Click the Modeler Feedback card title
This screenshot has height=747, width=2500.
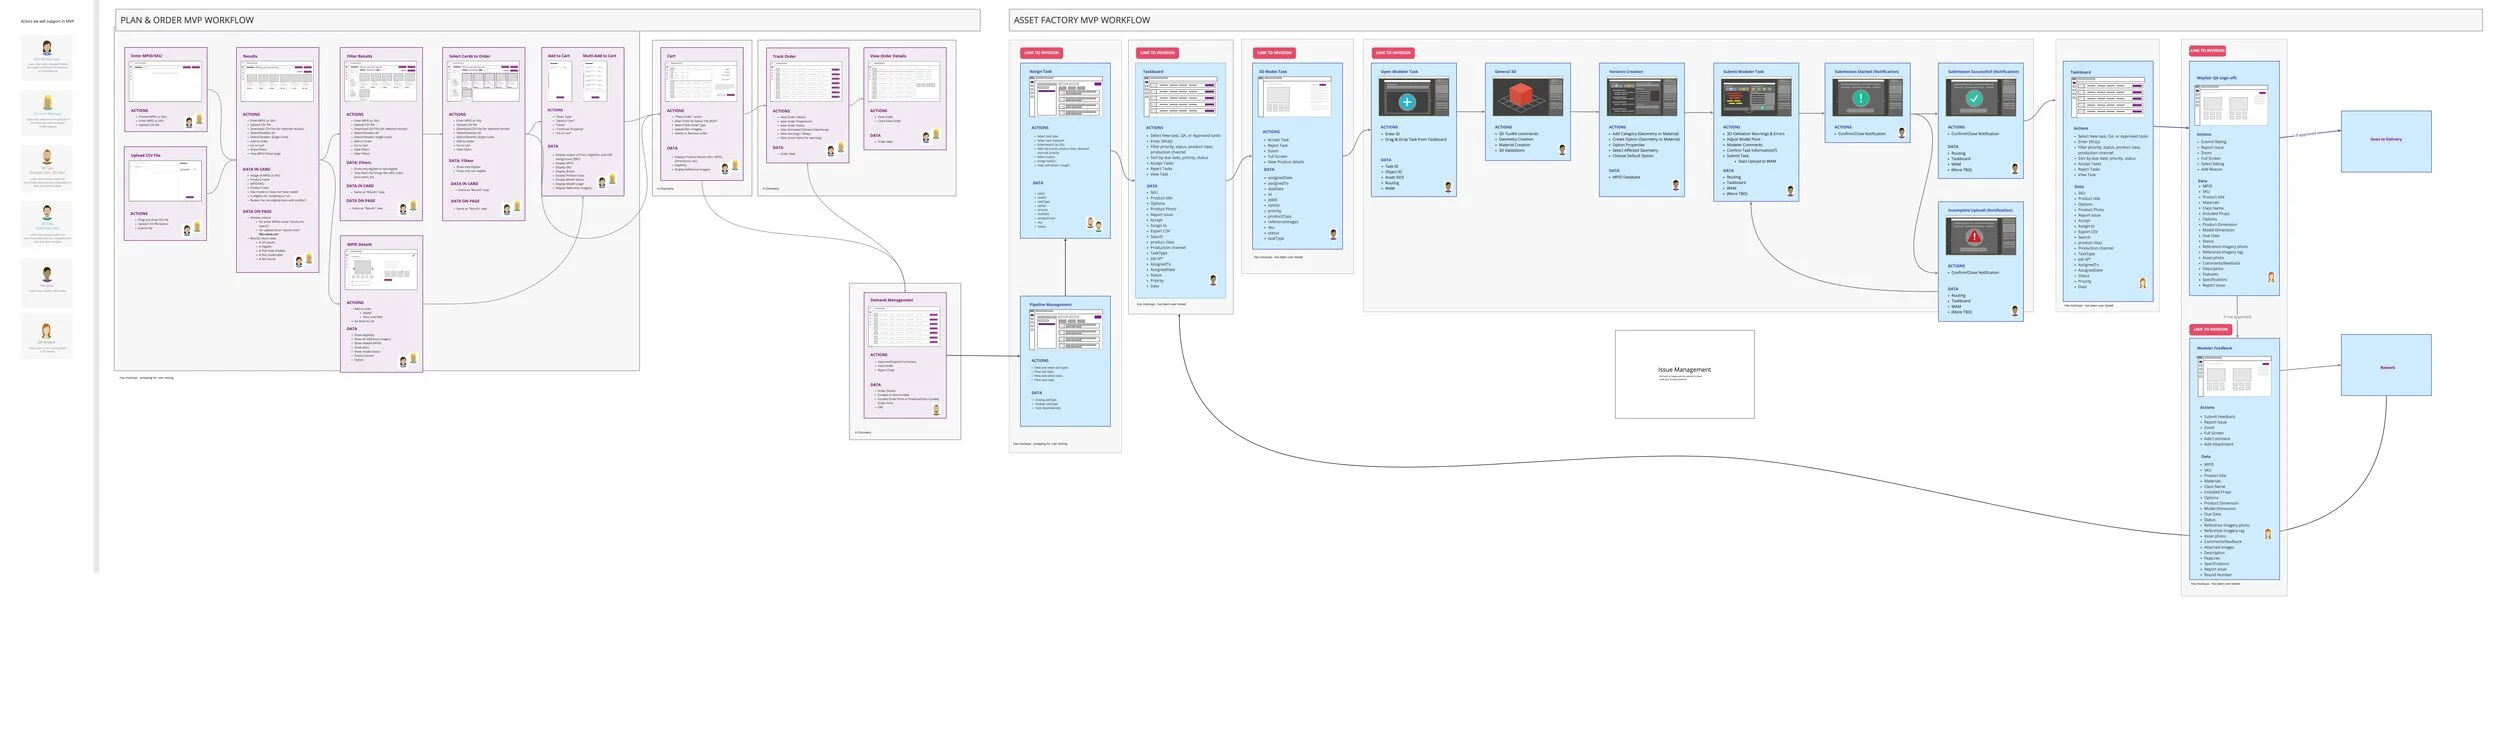(2215, 348)
